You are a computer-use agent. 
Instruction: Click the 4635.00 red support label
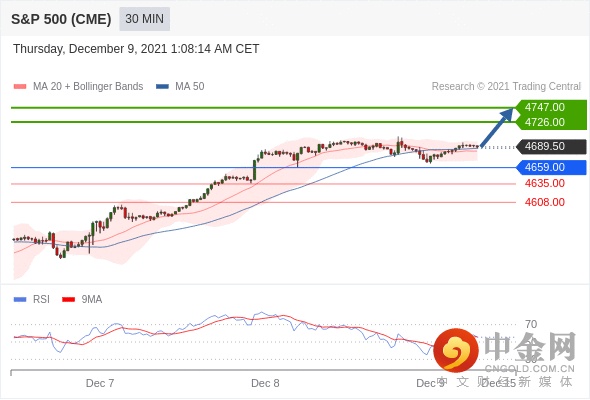pyautogui.click(x=544, y=183)
